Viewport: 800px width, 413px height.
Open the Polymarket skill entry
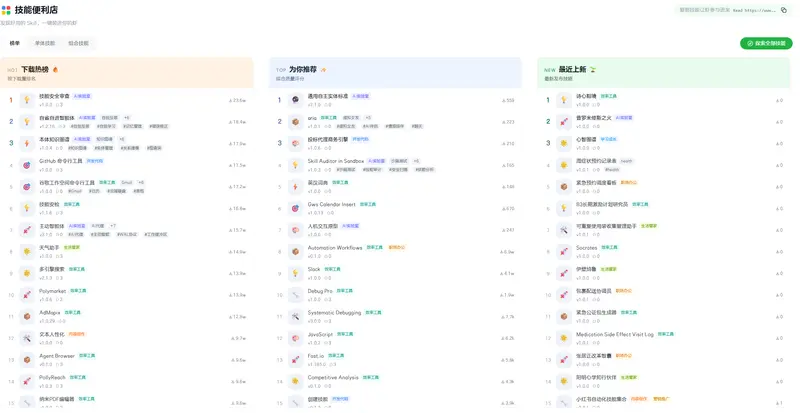[127, 295]
